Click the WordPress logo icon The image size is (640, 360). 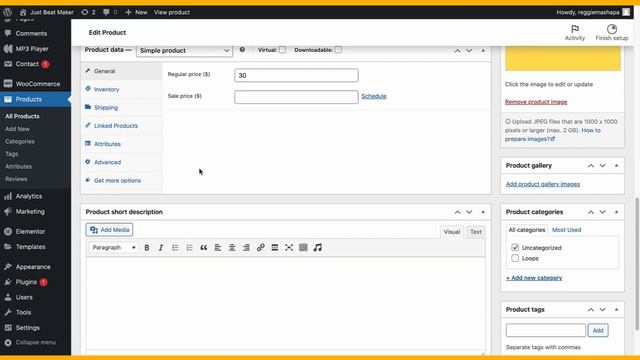point(7,12)
